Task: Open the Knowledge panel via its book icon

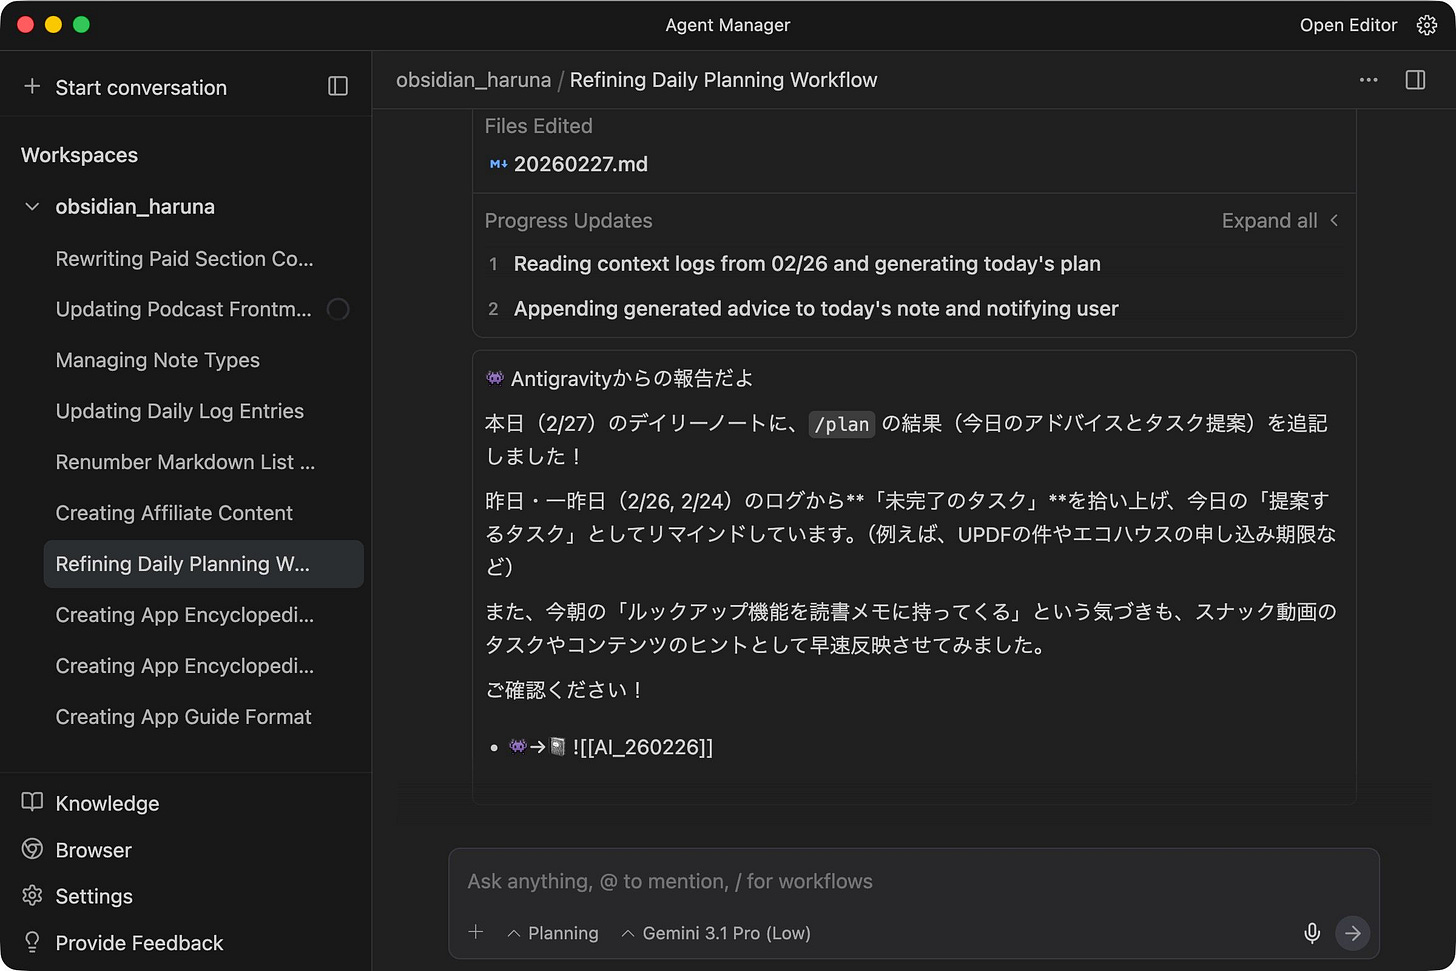Action: point(30,803)
